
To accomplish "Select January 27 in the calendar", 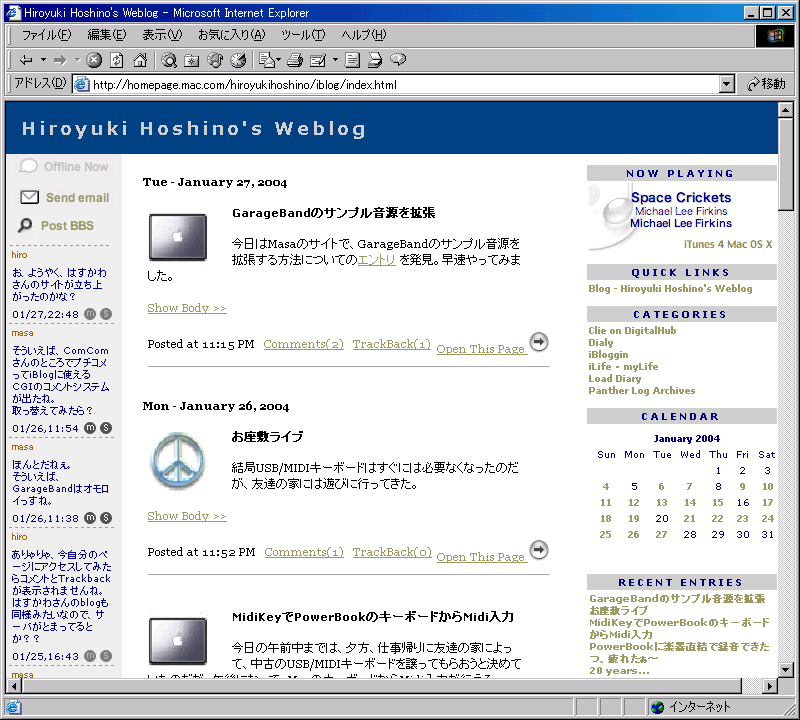I will [661, 534].
